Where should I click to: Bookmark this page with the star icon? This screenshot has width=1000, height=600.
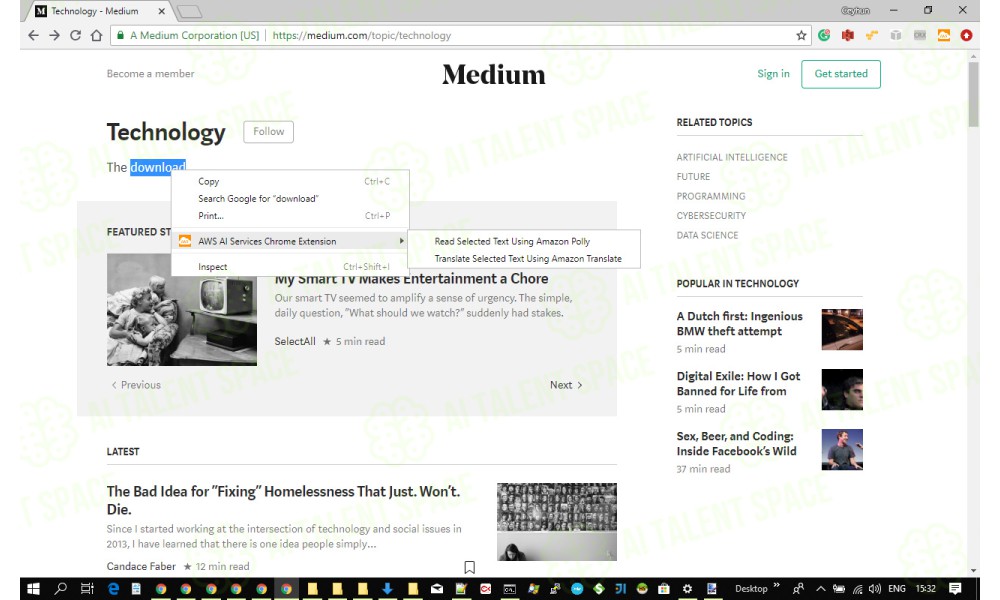(x=802, y=36)
